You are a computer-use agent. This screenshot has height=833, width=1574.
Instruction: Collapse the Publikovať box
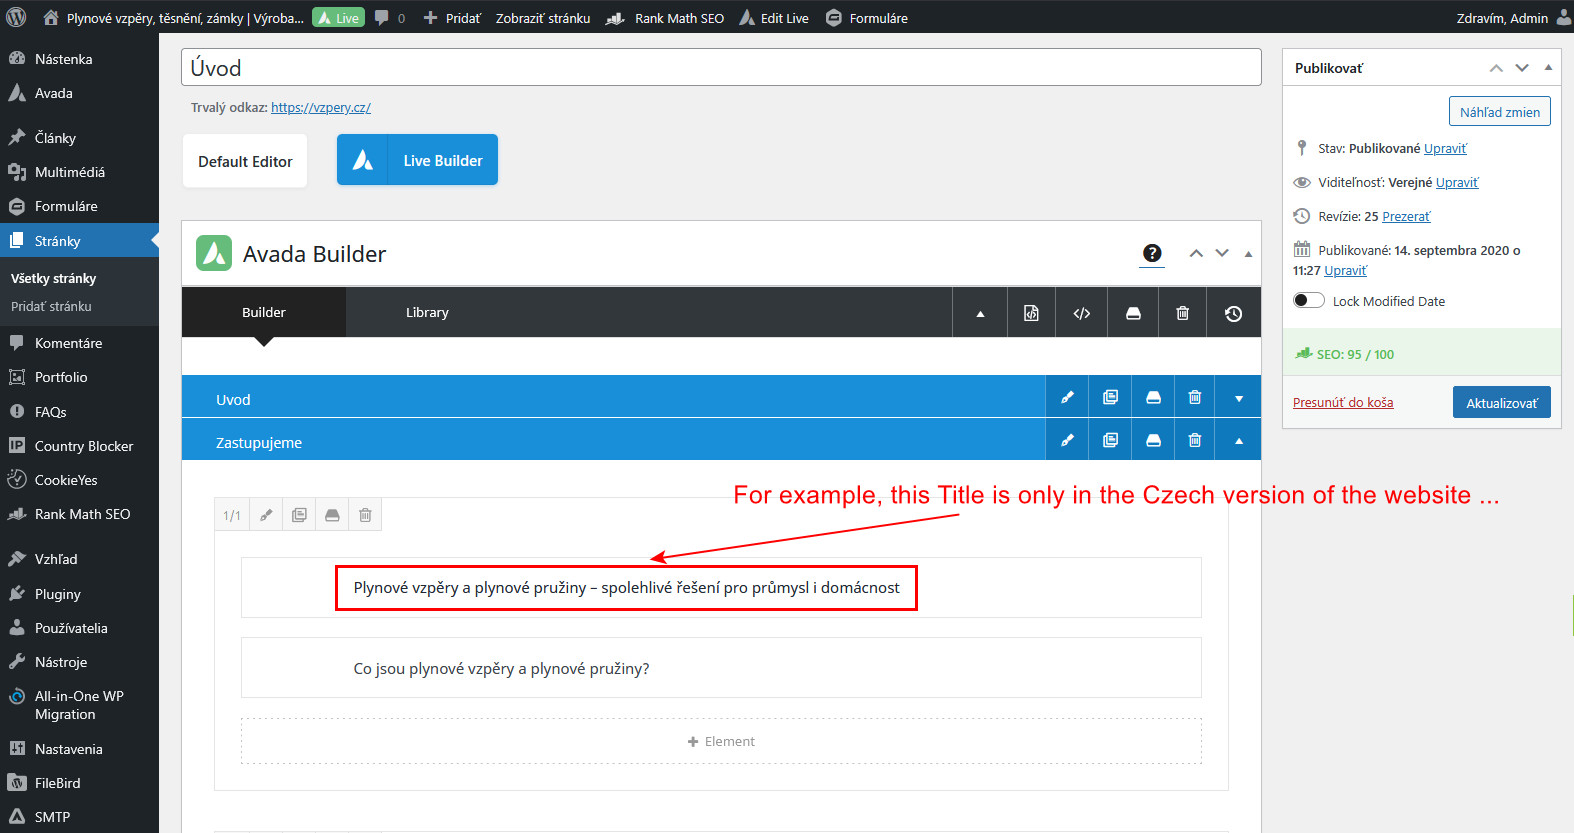coord(1548,68)
